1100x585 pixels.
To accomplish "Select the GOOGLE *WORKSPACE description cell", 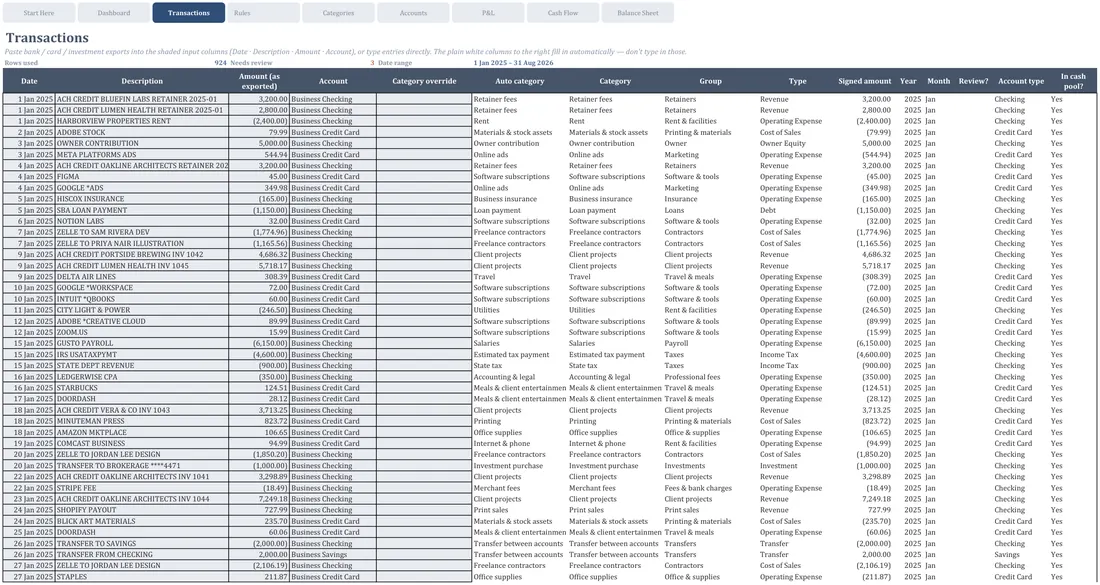I will click(142, 288).
